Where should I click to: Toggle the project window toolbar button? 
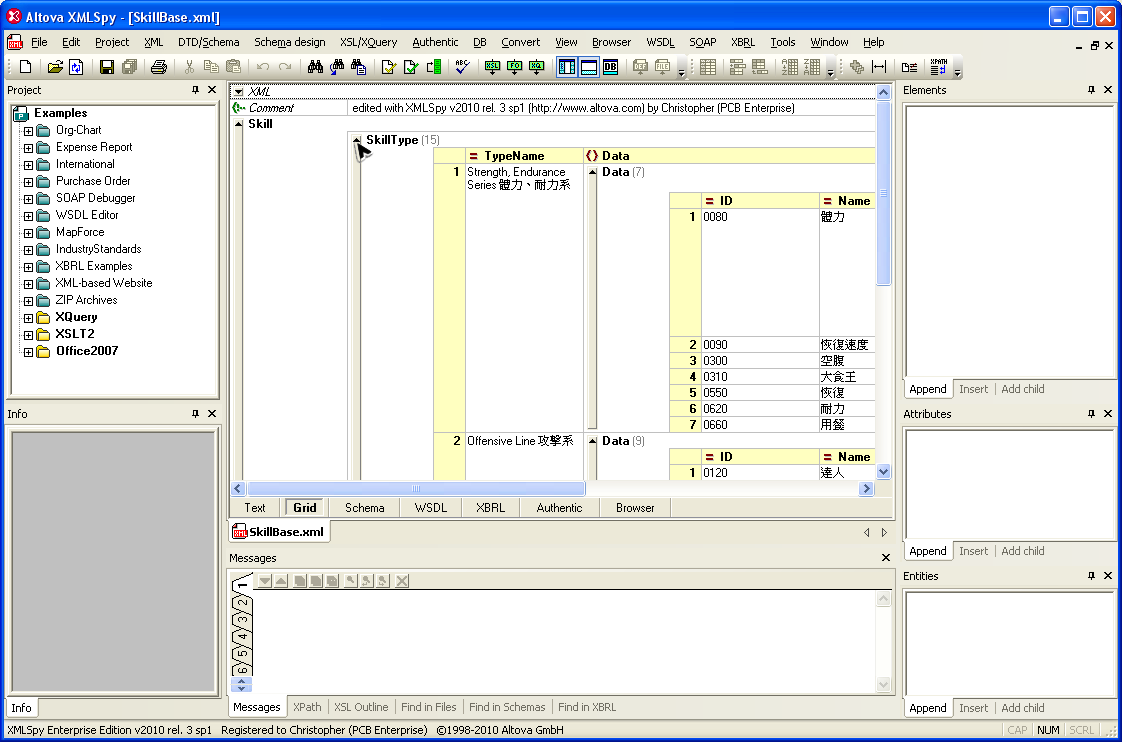click(566, 67)
